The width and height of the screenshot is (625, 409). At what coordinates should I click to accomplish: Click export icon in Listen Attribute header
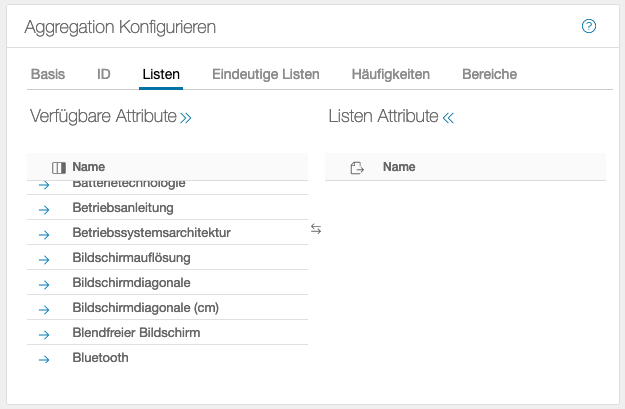(357, 168)
